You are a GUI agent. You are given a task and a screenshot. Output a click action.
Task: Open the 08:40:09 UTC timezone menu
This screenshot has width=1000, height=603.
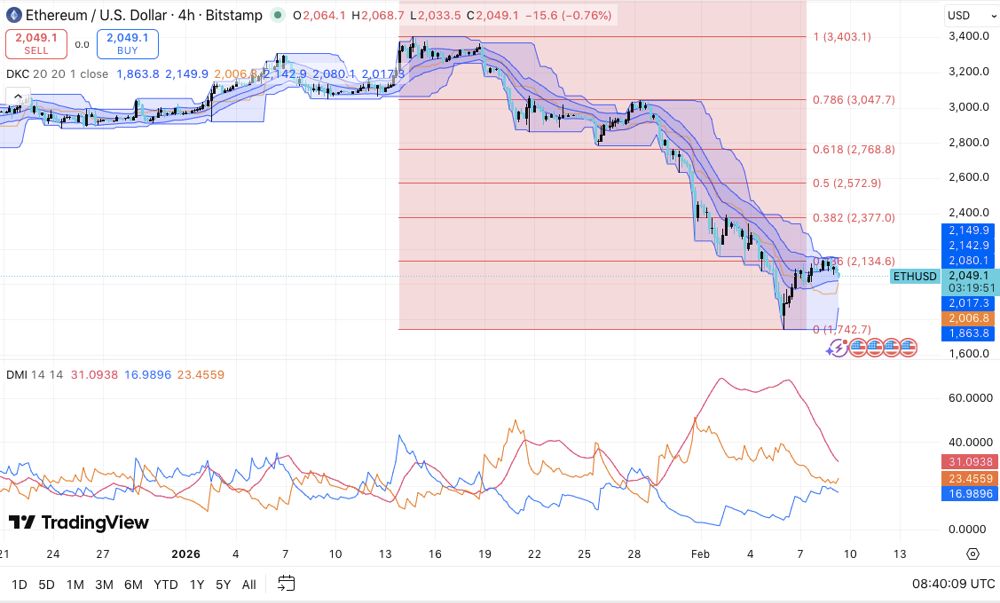[x=953, y=583]
